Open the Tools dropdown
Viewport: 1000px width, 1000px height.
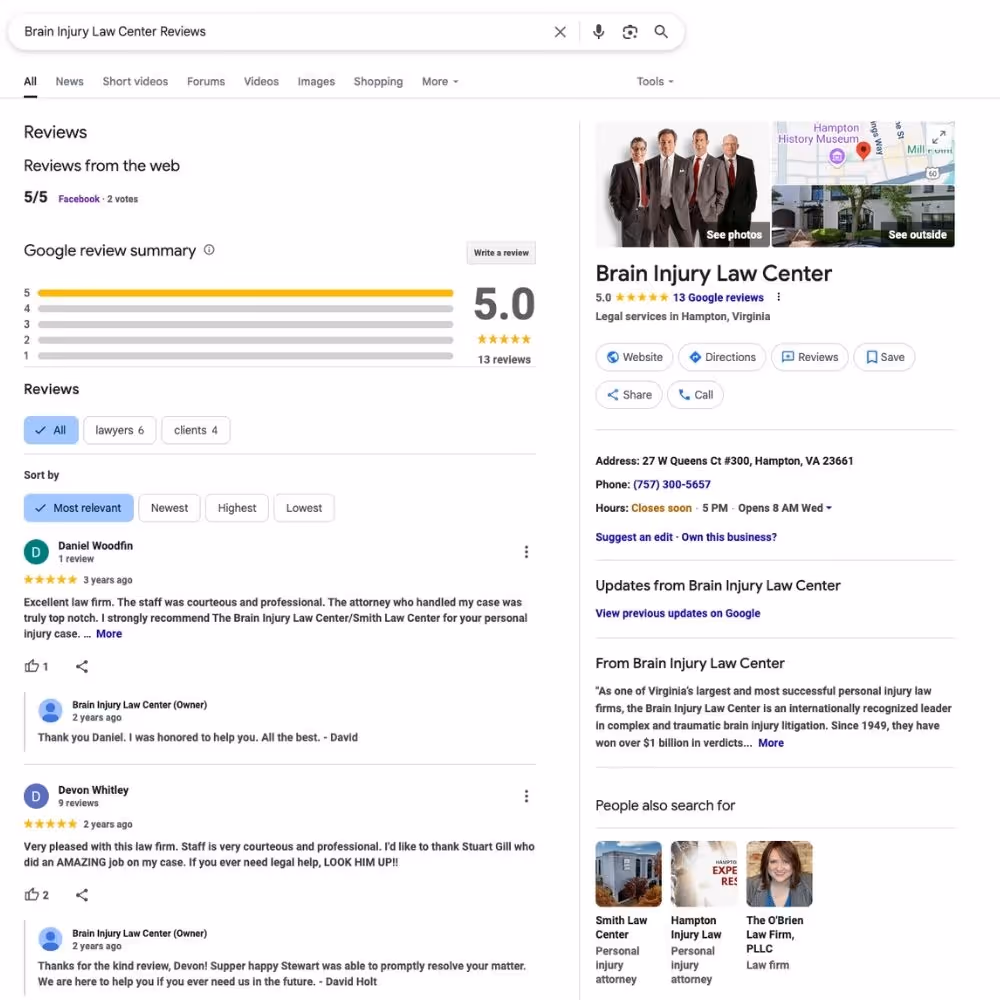[655, 82]
